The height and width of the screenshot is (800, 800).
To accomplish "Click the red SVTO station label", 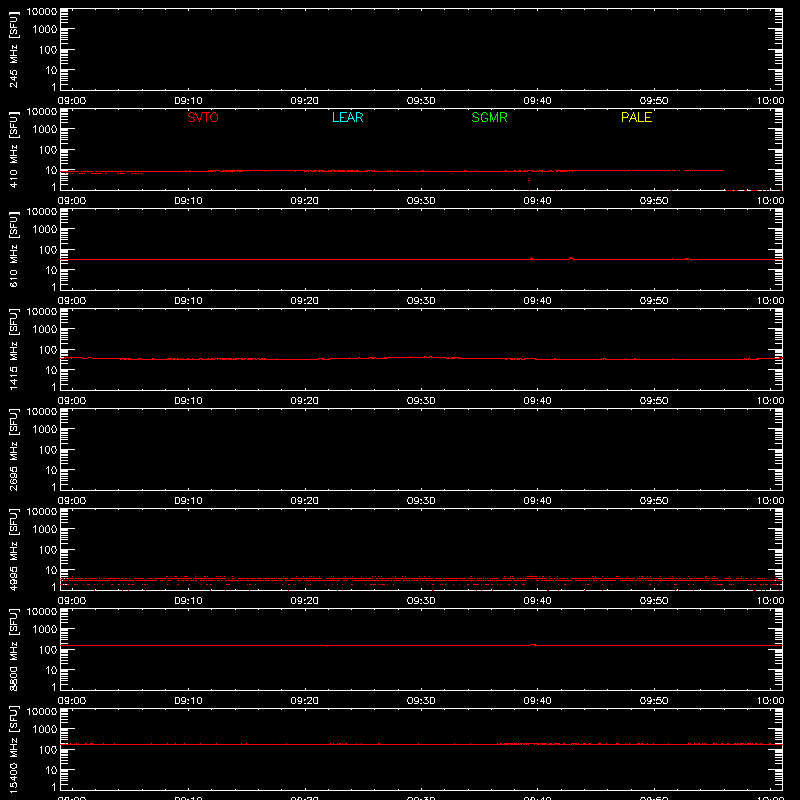I will pos(203,117).
